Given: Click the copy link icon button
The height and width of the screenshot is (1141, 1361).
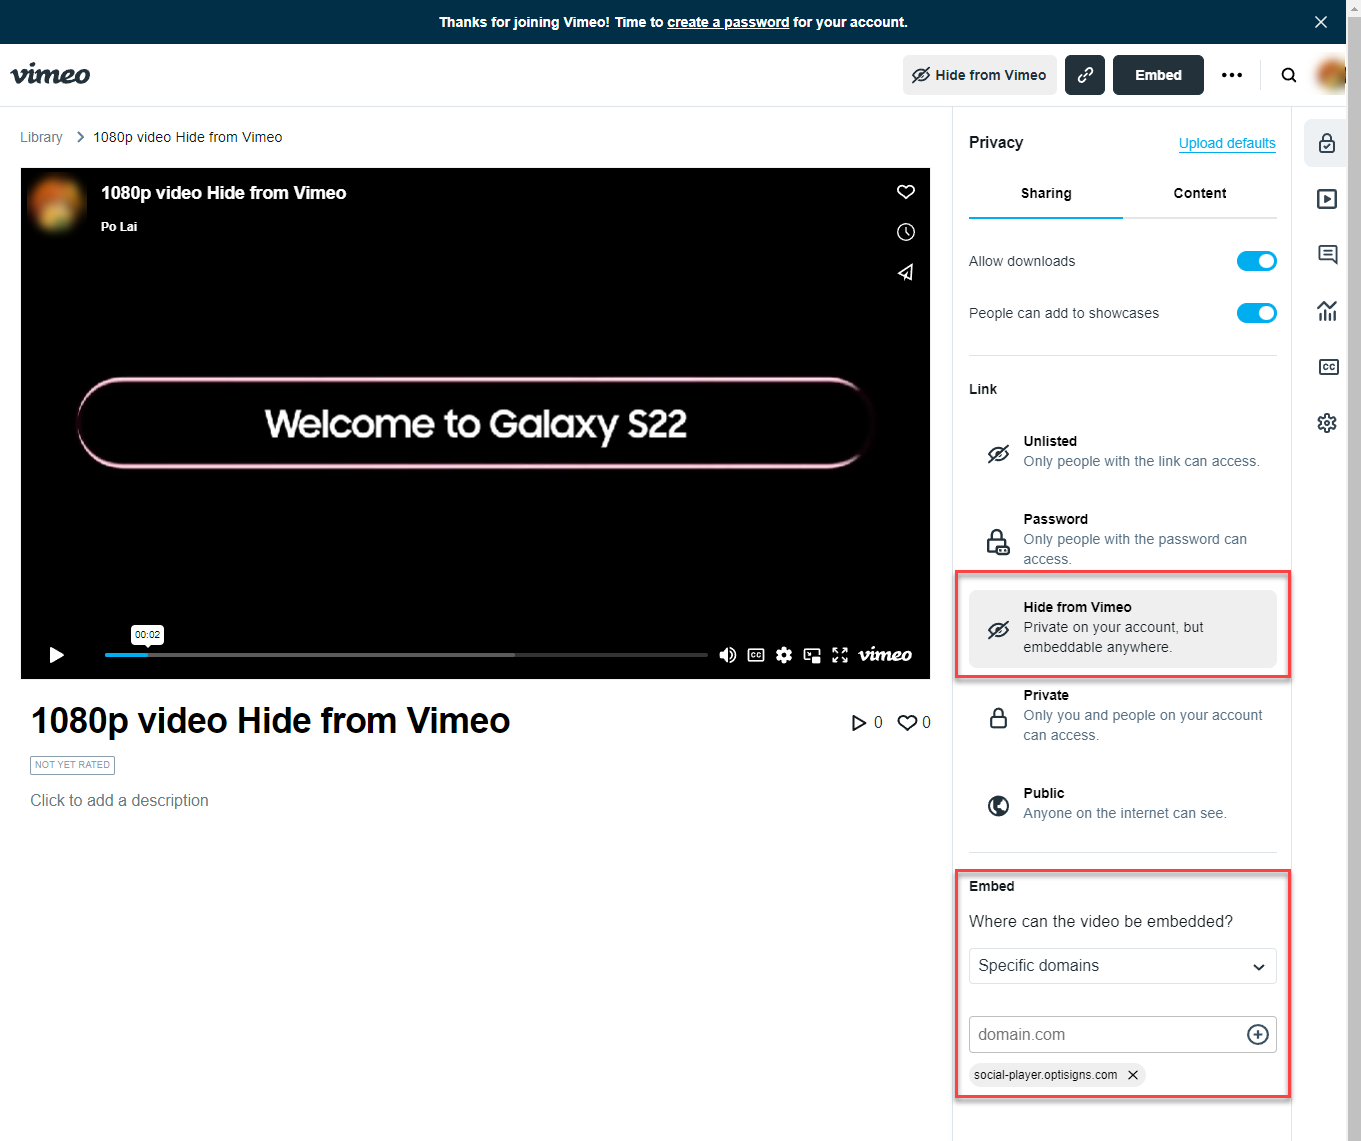Looking at the screenshot, I should tap(1084, 75).
